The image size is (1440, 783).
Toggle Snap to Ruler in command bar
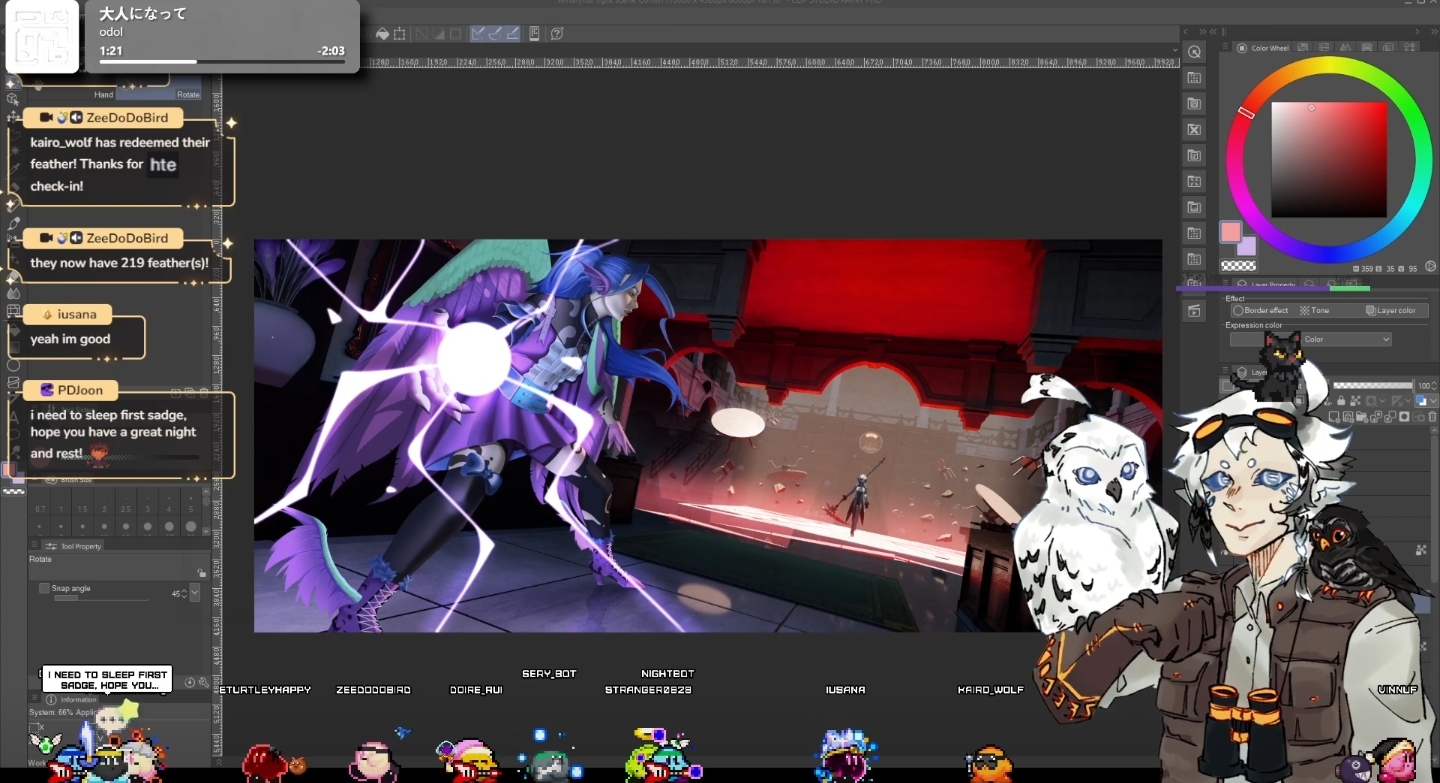[x=478, y=34]
